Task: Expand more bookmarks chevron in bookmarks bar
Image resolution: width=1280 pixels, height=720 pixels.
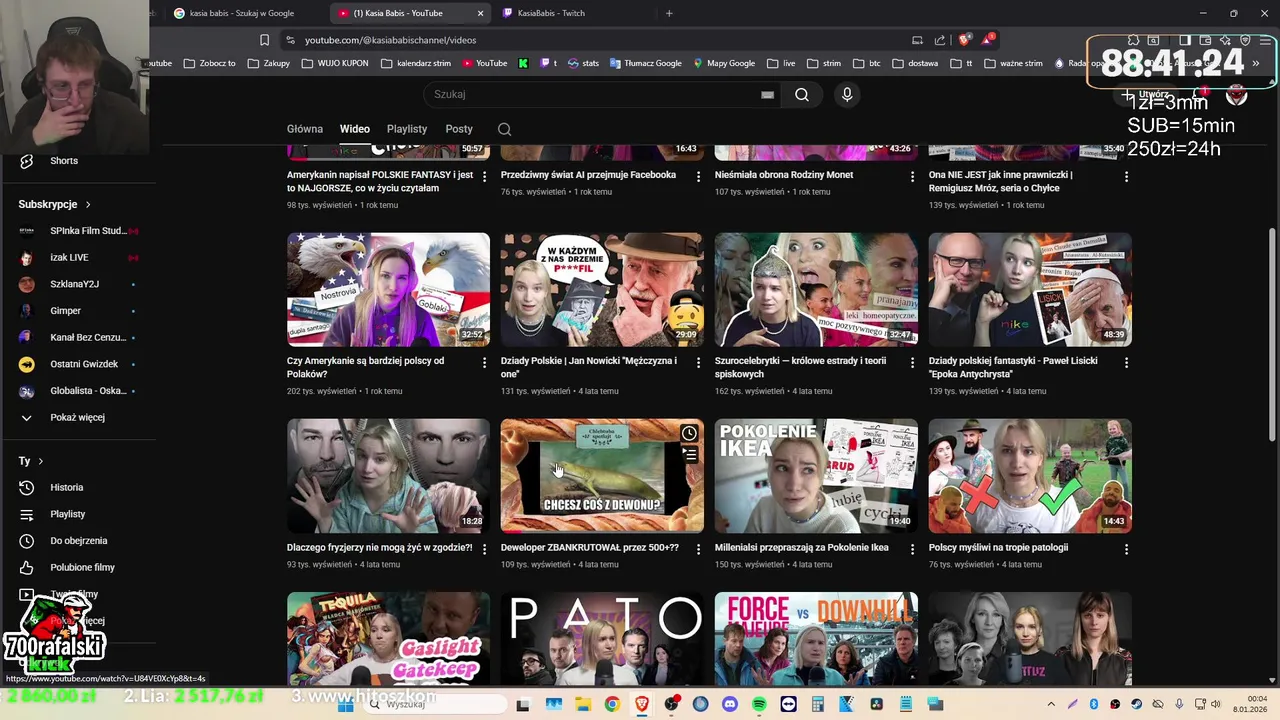Action: (1256, 63)
